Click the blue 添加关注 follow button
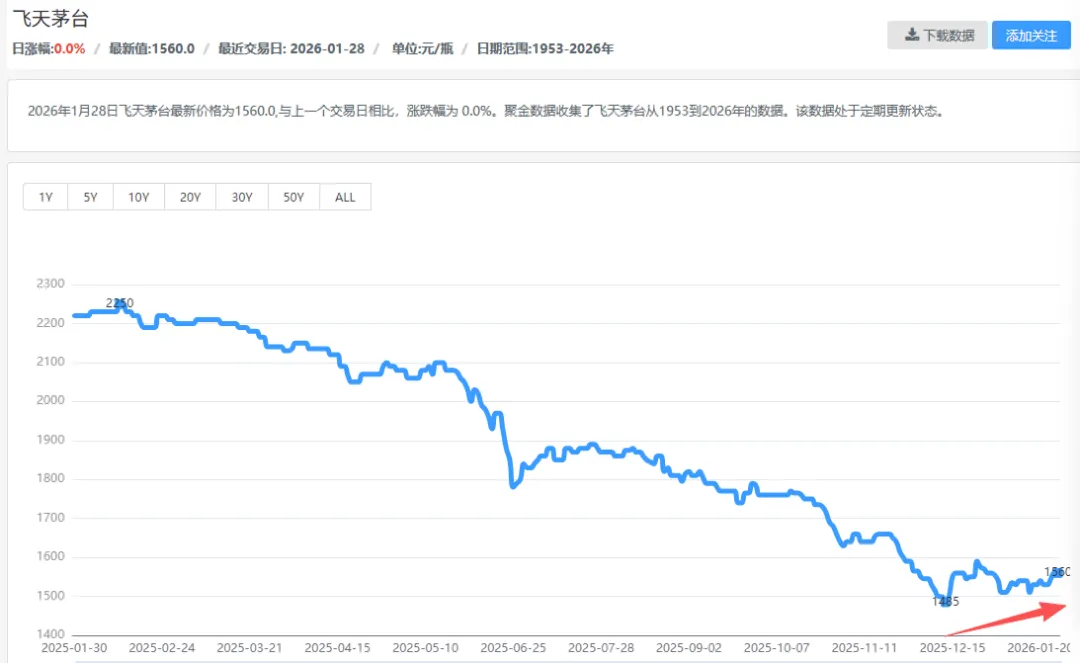The width and height of the screenshot is (1080, 663). click(x=1031, y=35)
